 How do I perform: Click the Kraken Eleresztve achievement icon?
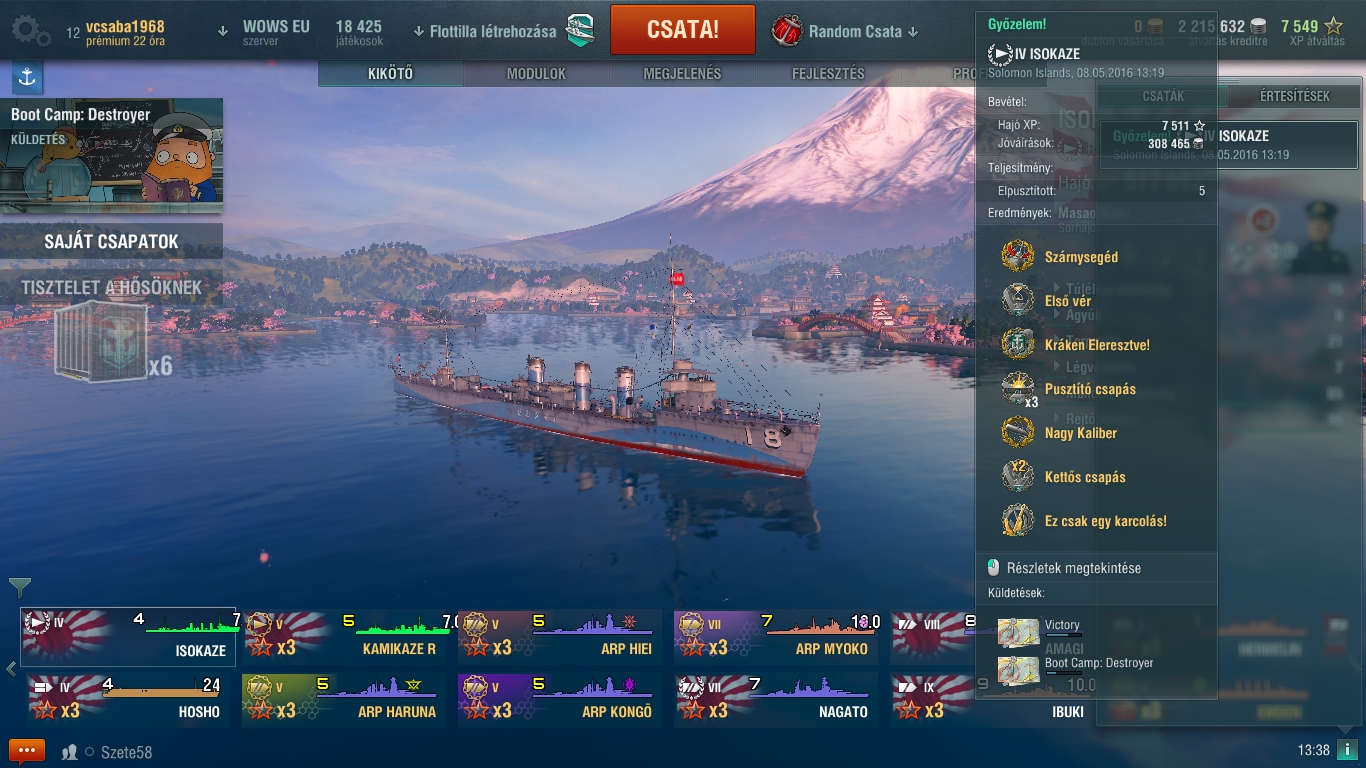click(x=1018, y=344)
